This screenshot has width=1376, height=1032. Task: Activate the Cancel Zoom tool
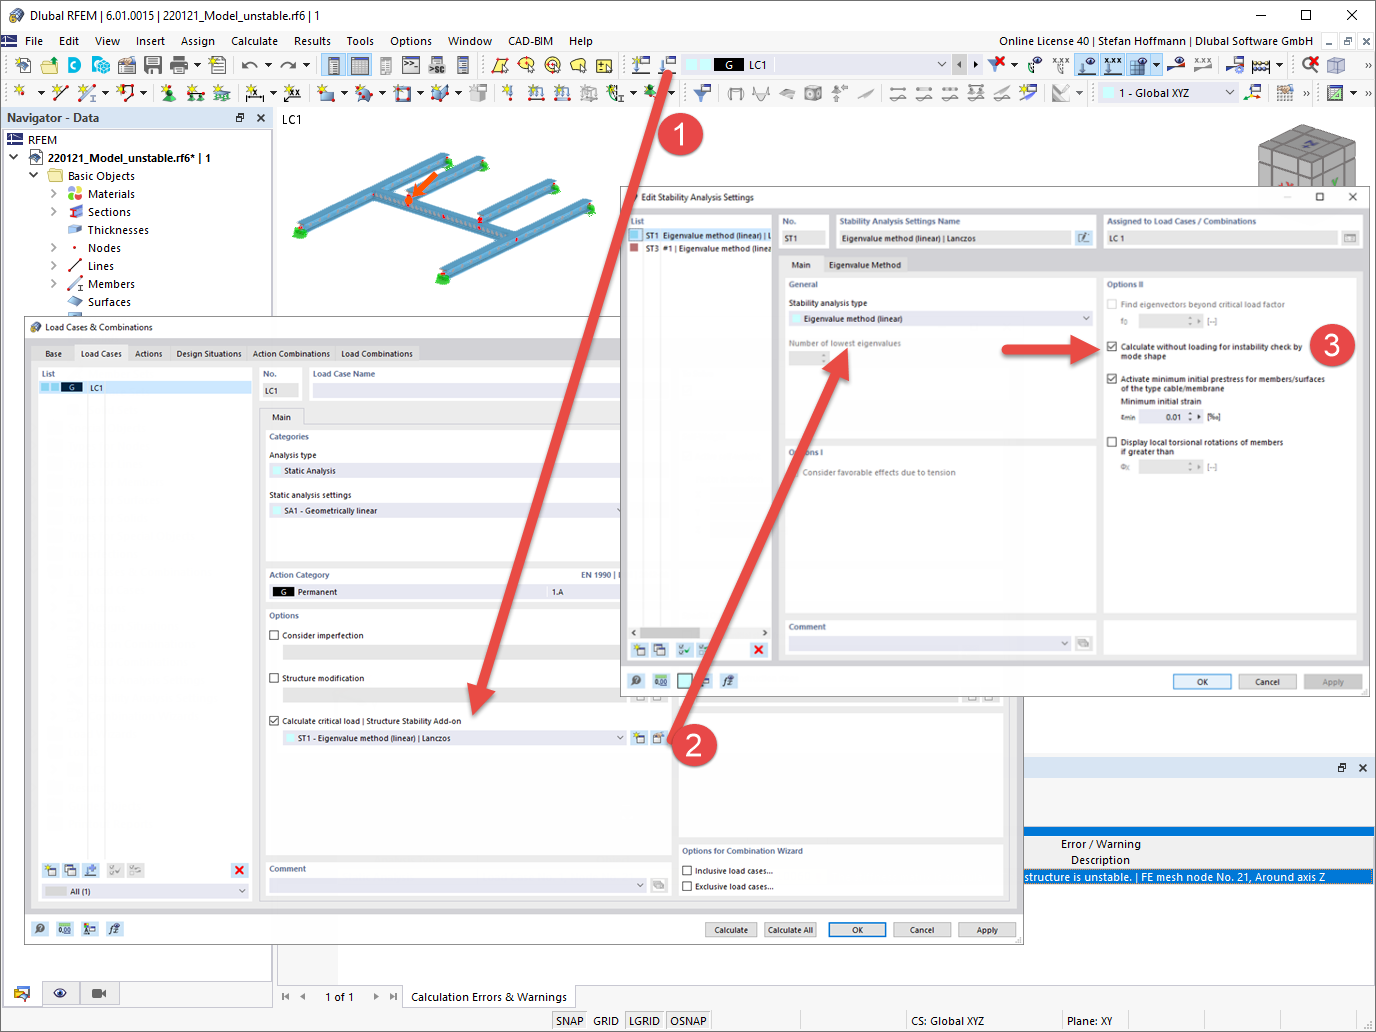[1309, 64]
